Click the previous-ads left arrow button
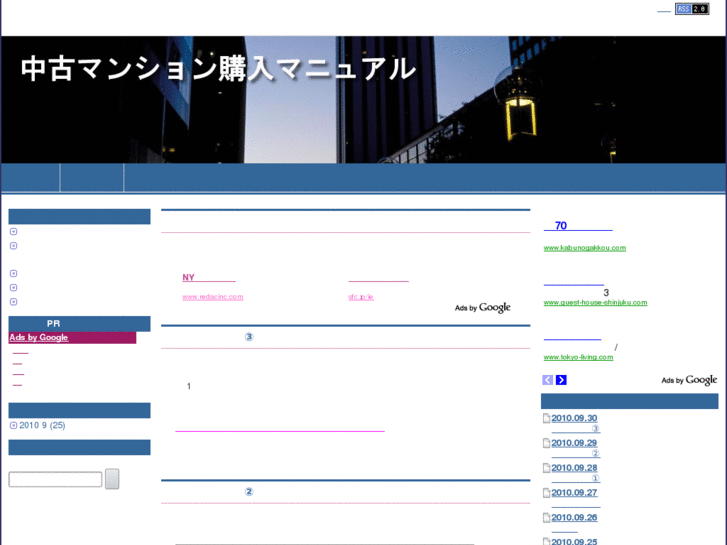727x545 pixels. point(548,380)
